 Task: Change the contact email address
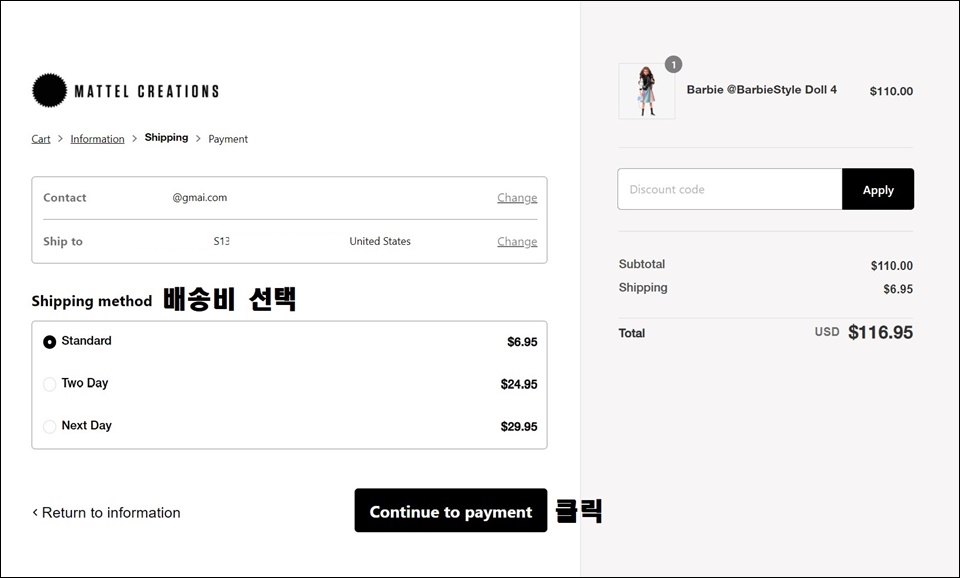click(517, 198)
